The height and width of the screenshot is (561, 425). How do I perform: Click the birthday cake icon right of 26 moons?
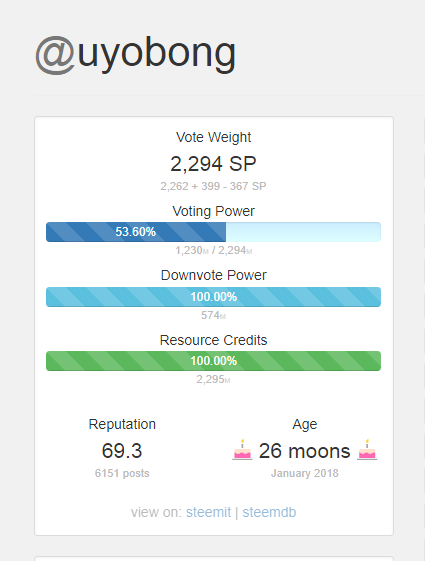click(x=367, y=450)
